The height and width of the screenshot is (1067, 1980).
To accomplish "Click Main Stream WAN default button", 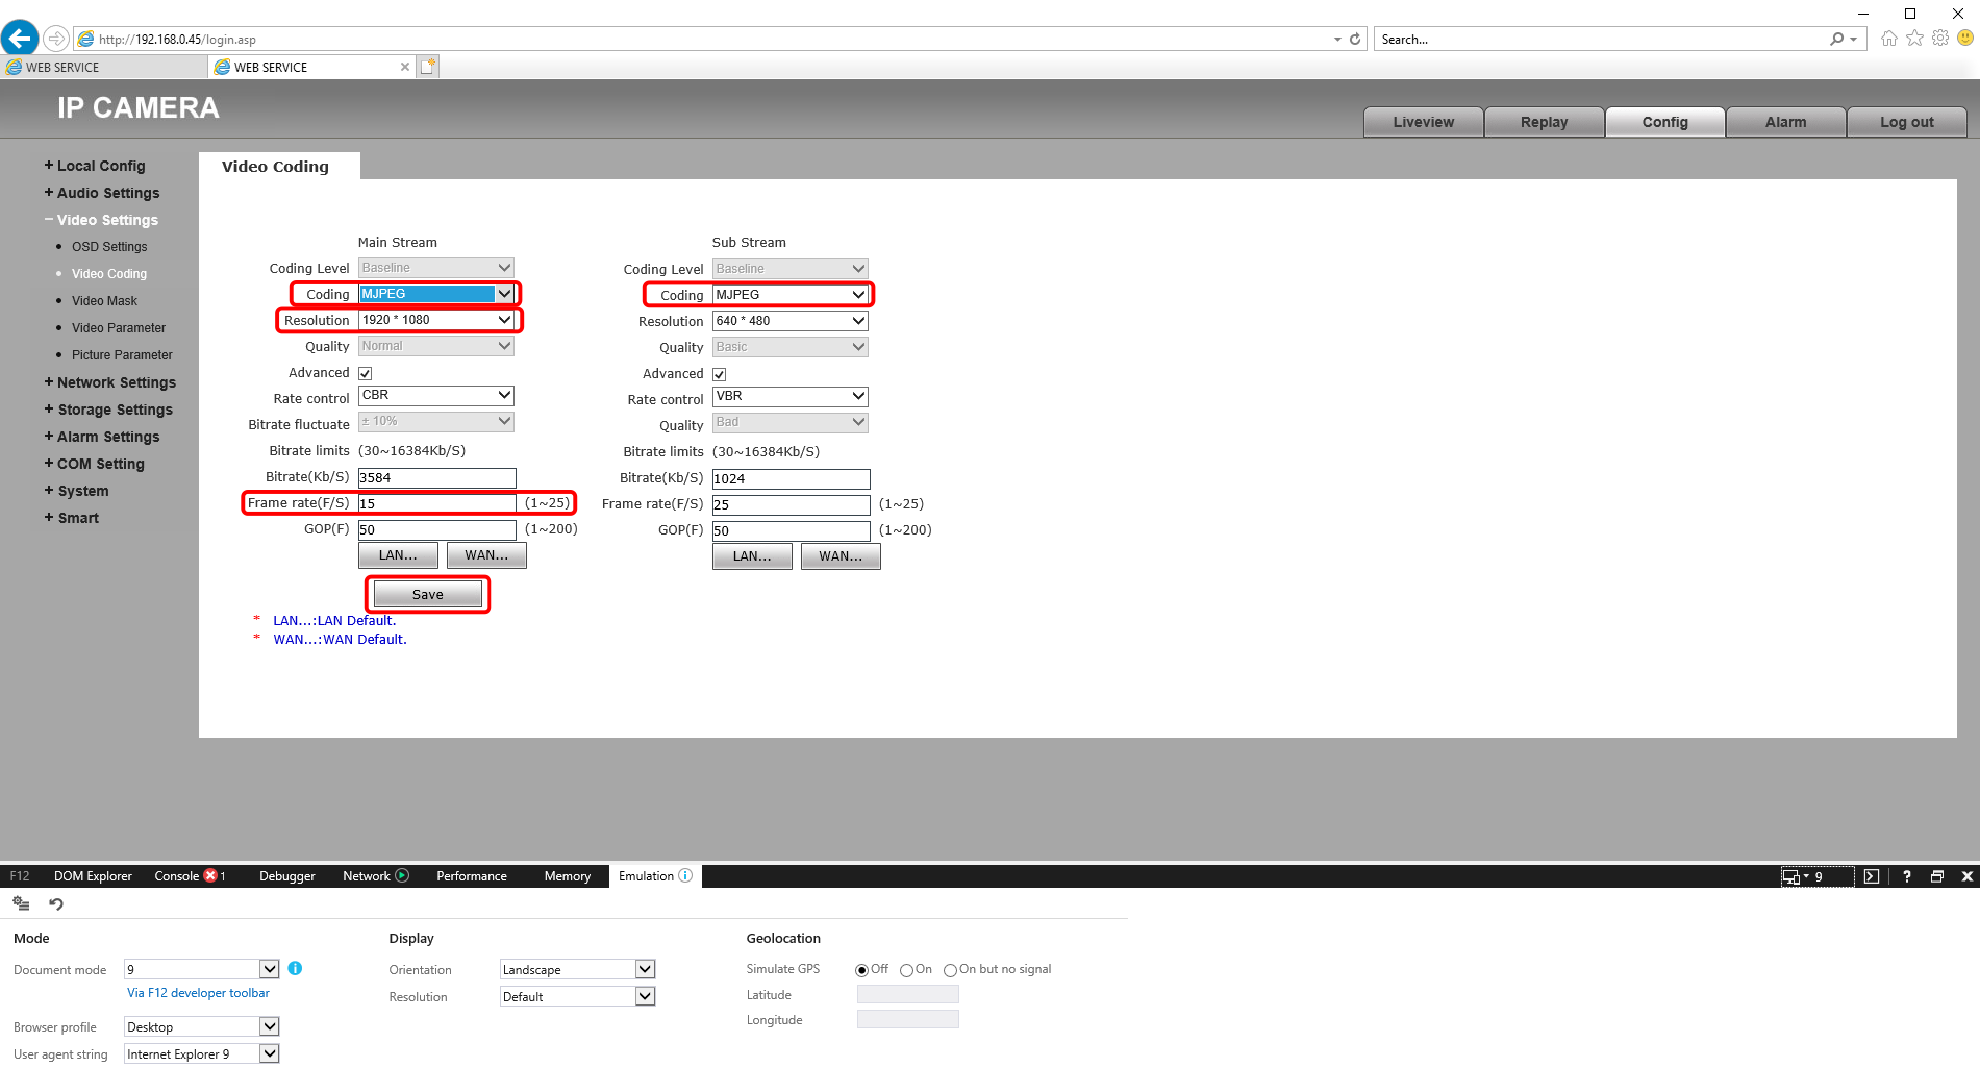I will (x=486, y=555).
